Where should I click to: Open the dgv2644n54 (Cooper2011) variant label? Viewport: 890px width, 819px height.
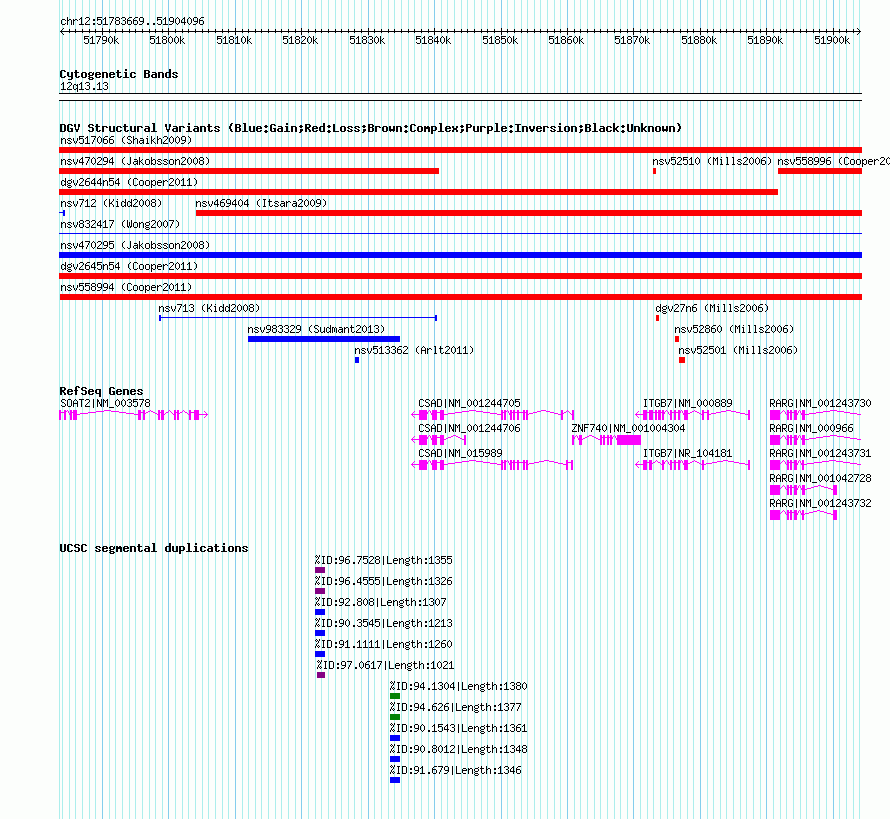point(129,182)
